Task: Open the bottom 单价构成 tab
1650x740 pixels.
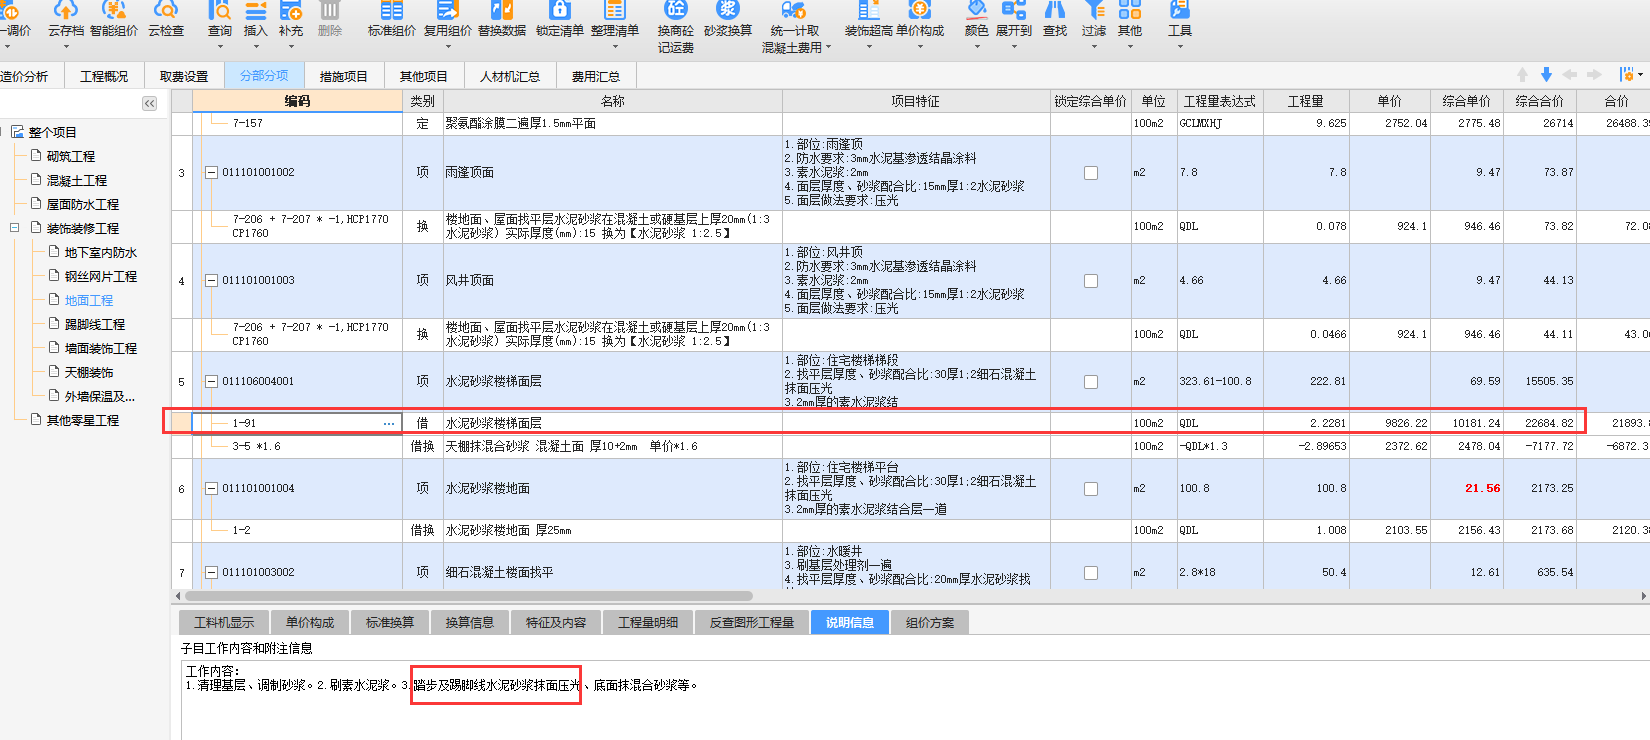Action: [x=310, y=623]
